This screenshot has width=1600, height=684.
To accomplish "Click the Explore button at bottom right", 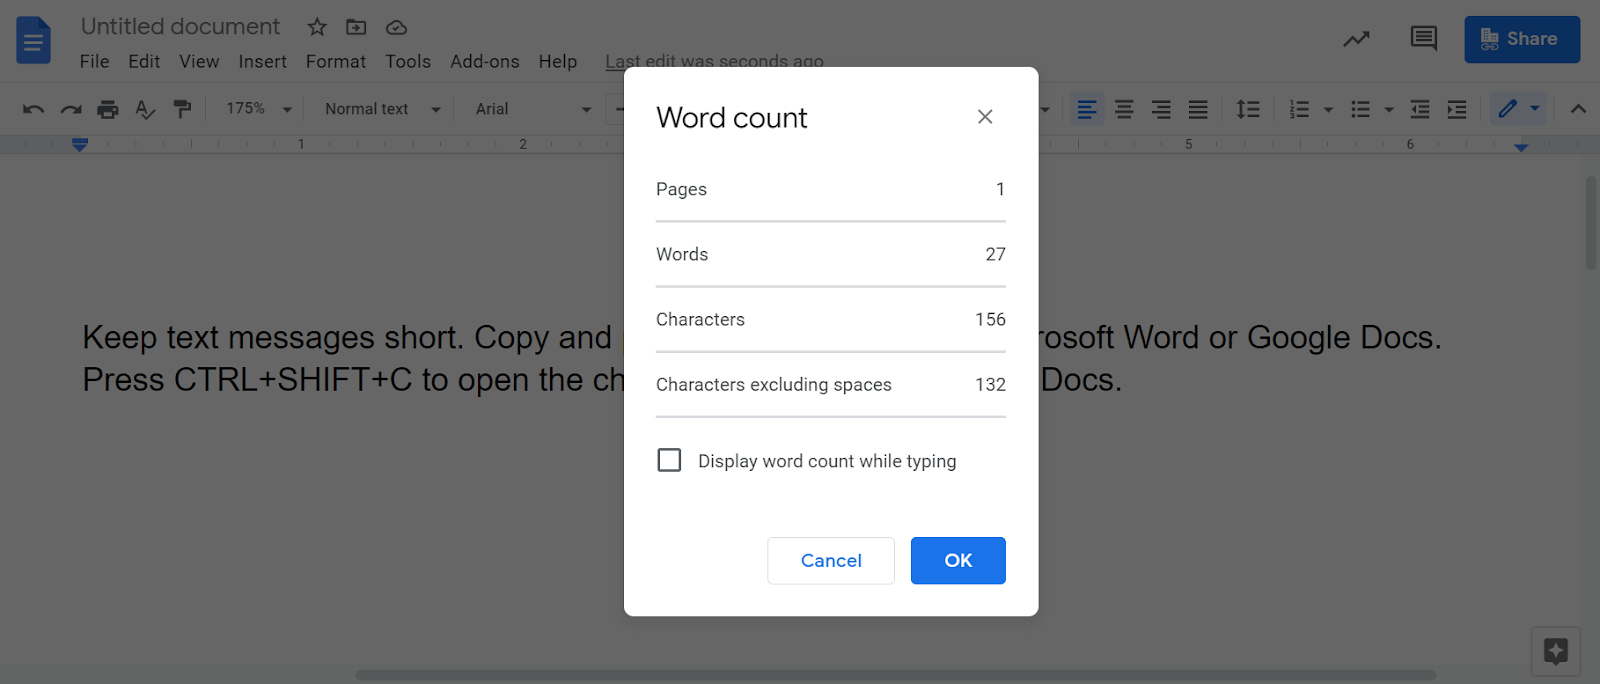I will (x=1556, y=652).
